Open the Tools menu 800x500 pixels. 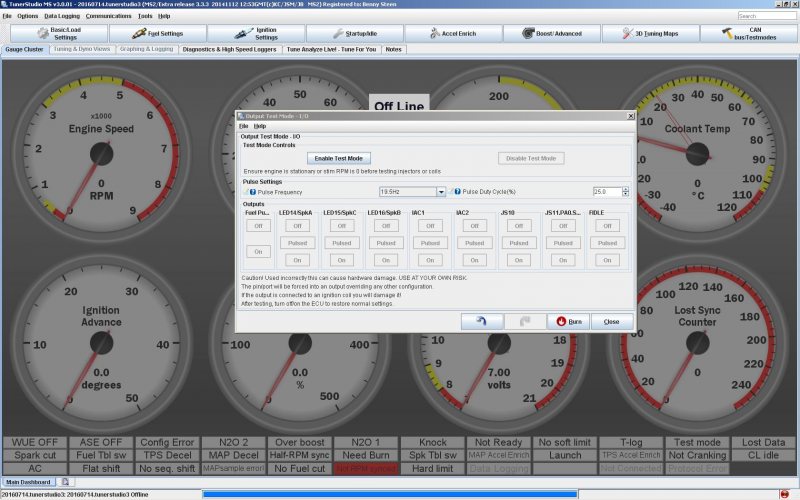[x=145, y=16]
